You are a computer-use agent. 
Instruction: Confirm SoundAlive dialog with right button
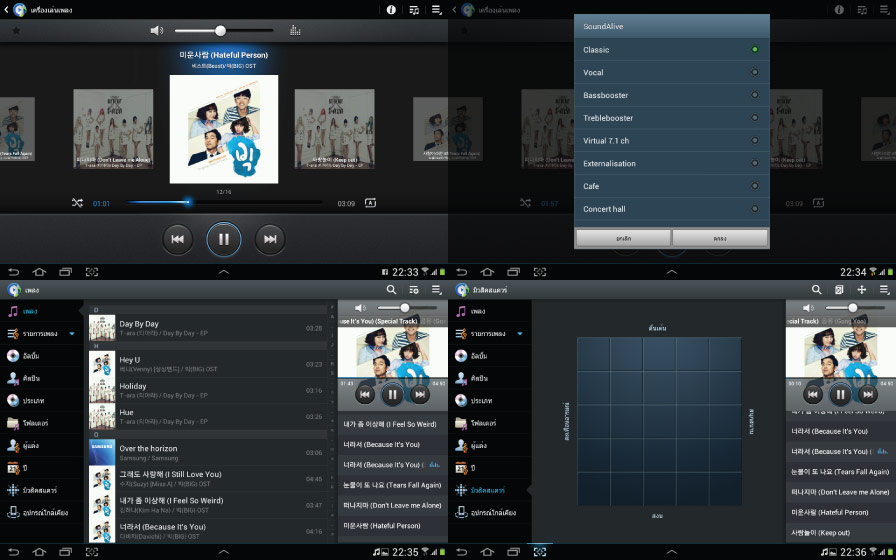click(x=720, y=238)
